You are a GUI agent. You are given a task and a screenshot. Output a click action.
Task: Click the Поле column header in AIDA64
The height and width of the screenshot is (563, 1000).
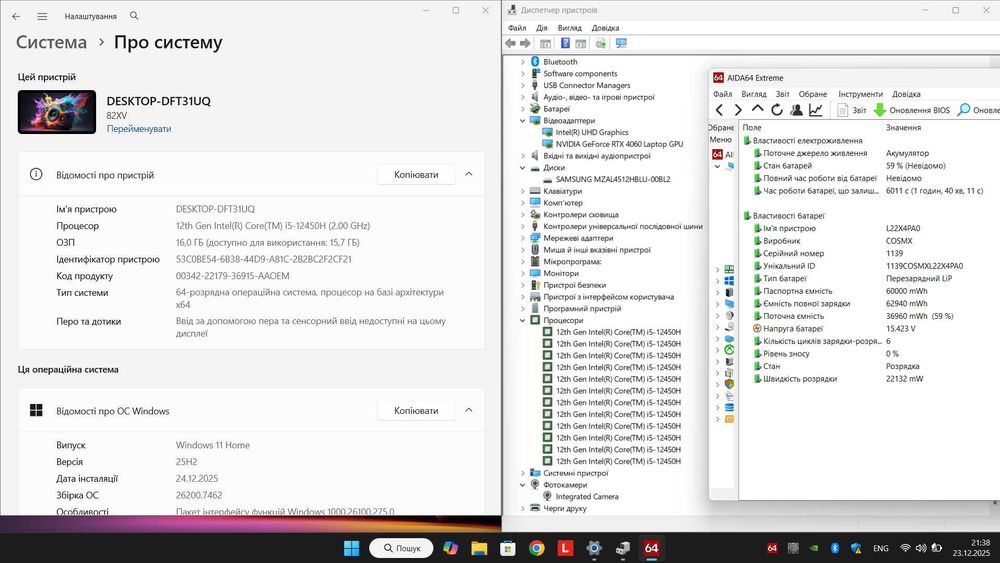pyautogui.click(x=752, y=128)
